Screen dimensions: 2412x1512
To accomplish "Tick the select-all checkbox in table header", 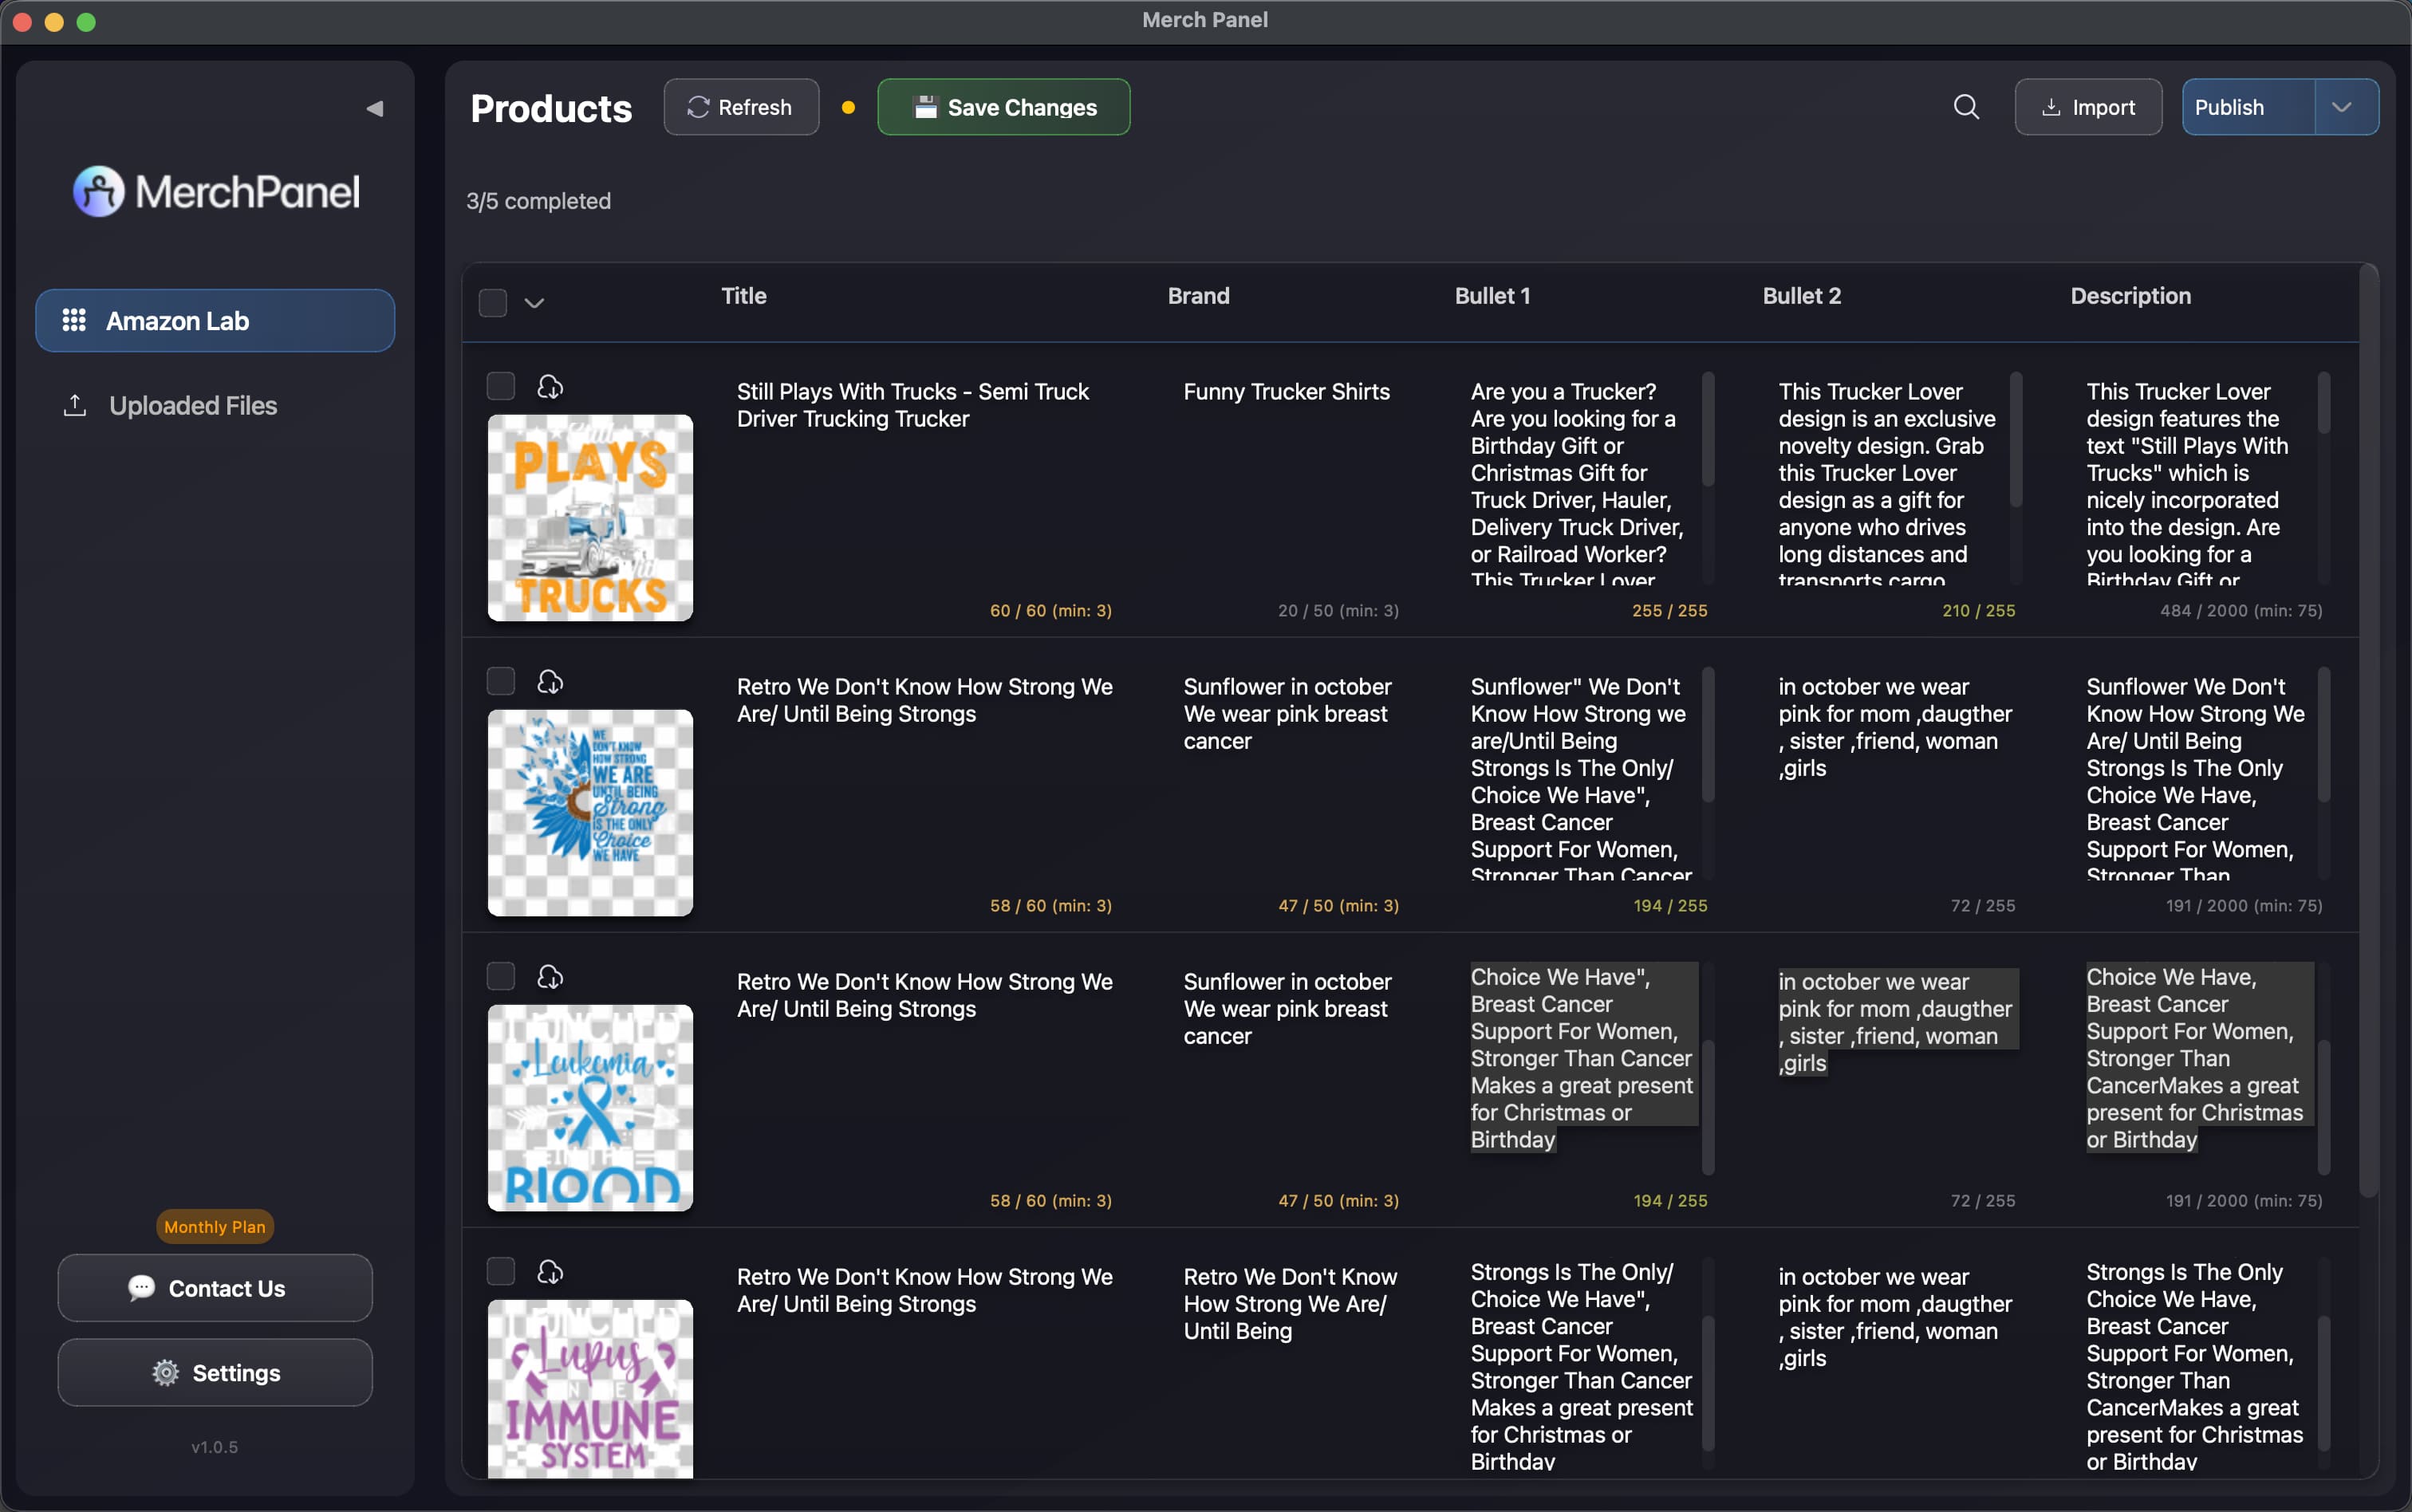I will click(x=493, y=302).
